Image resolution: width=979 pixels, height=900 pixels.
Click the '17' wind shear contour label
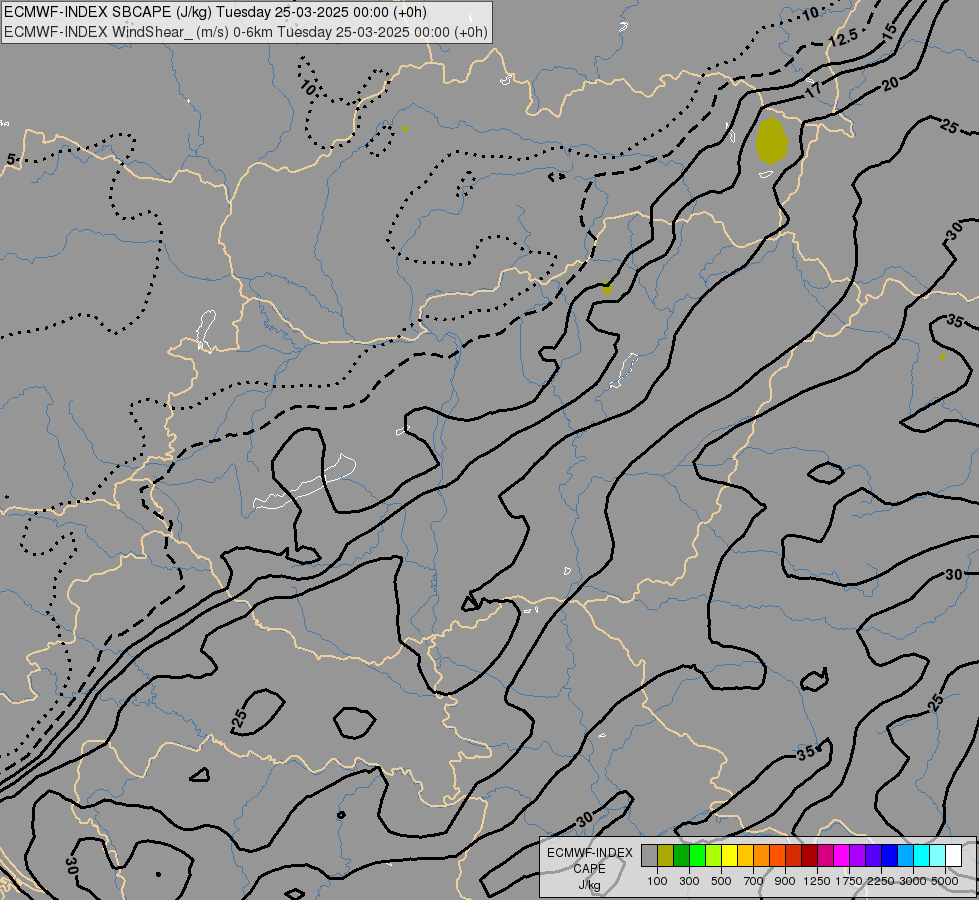[x=813, y=90]
